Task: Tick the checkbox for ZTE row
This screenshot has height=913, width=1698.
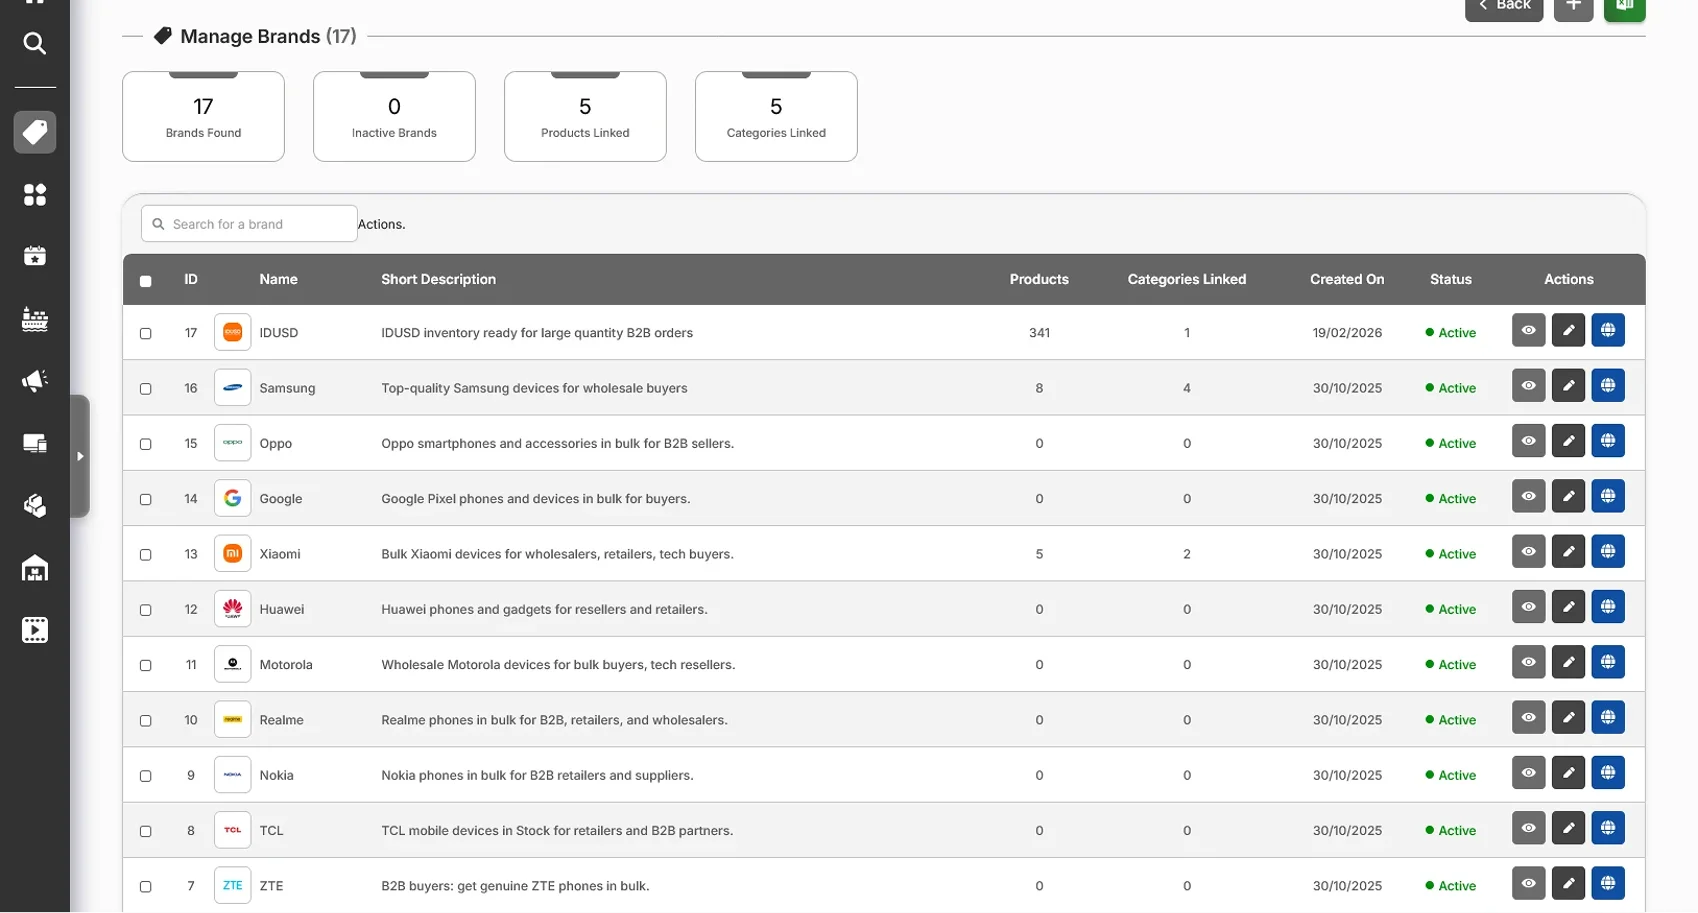Action: (x=146, y=886)
